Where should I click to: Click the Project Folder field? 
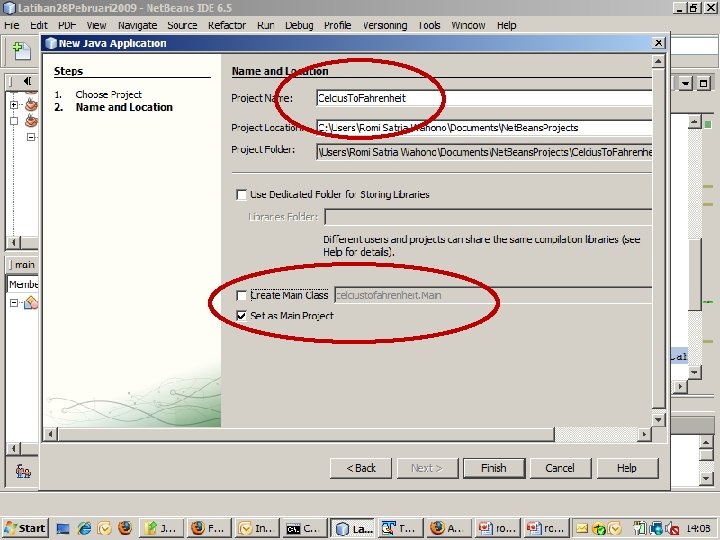(484, 152)
